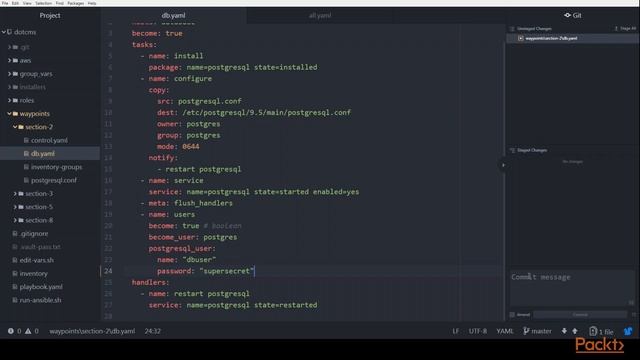Select the Project tree view tab
This screenshot has width=640, height=360.
[50, 15]
